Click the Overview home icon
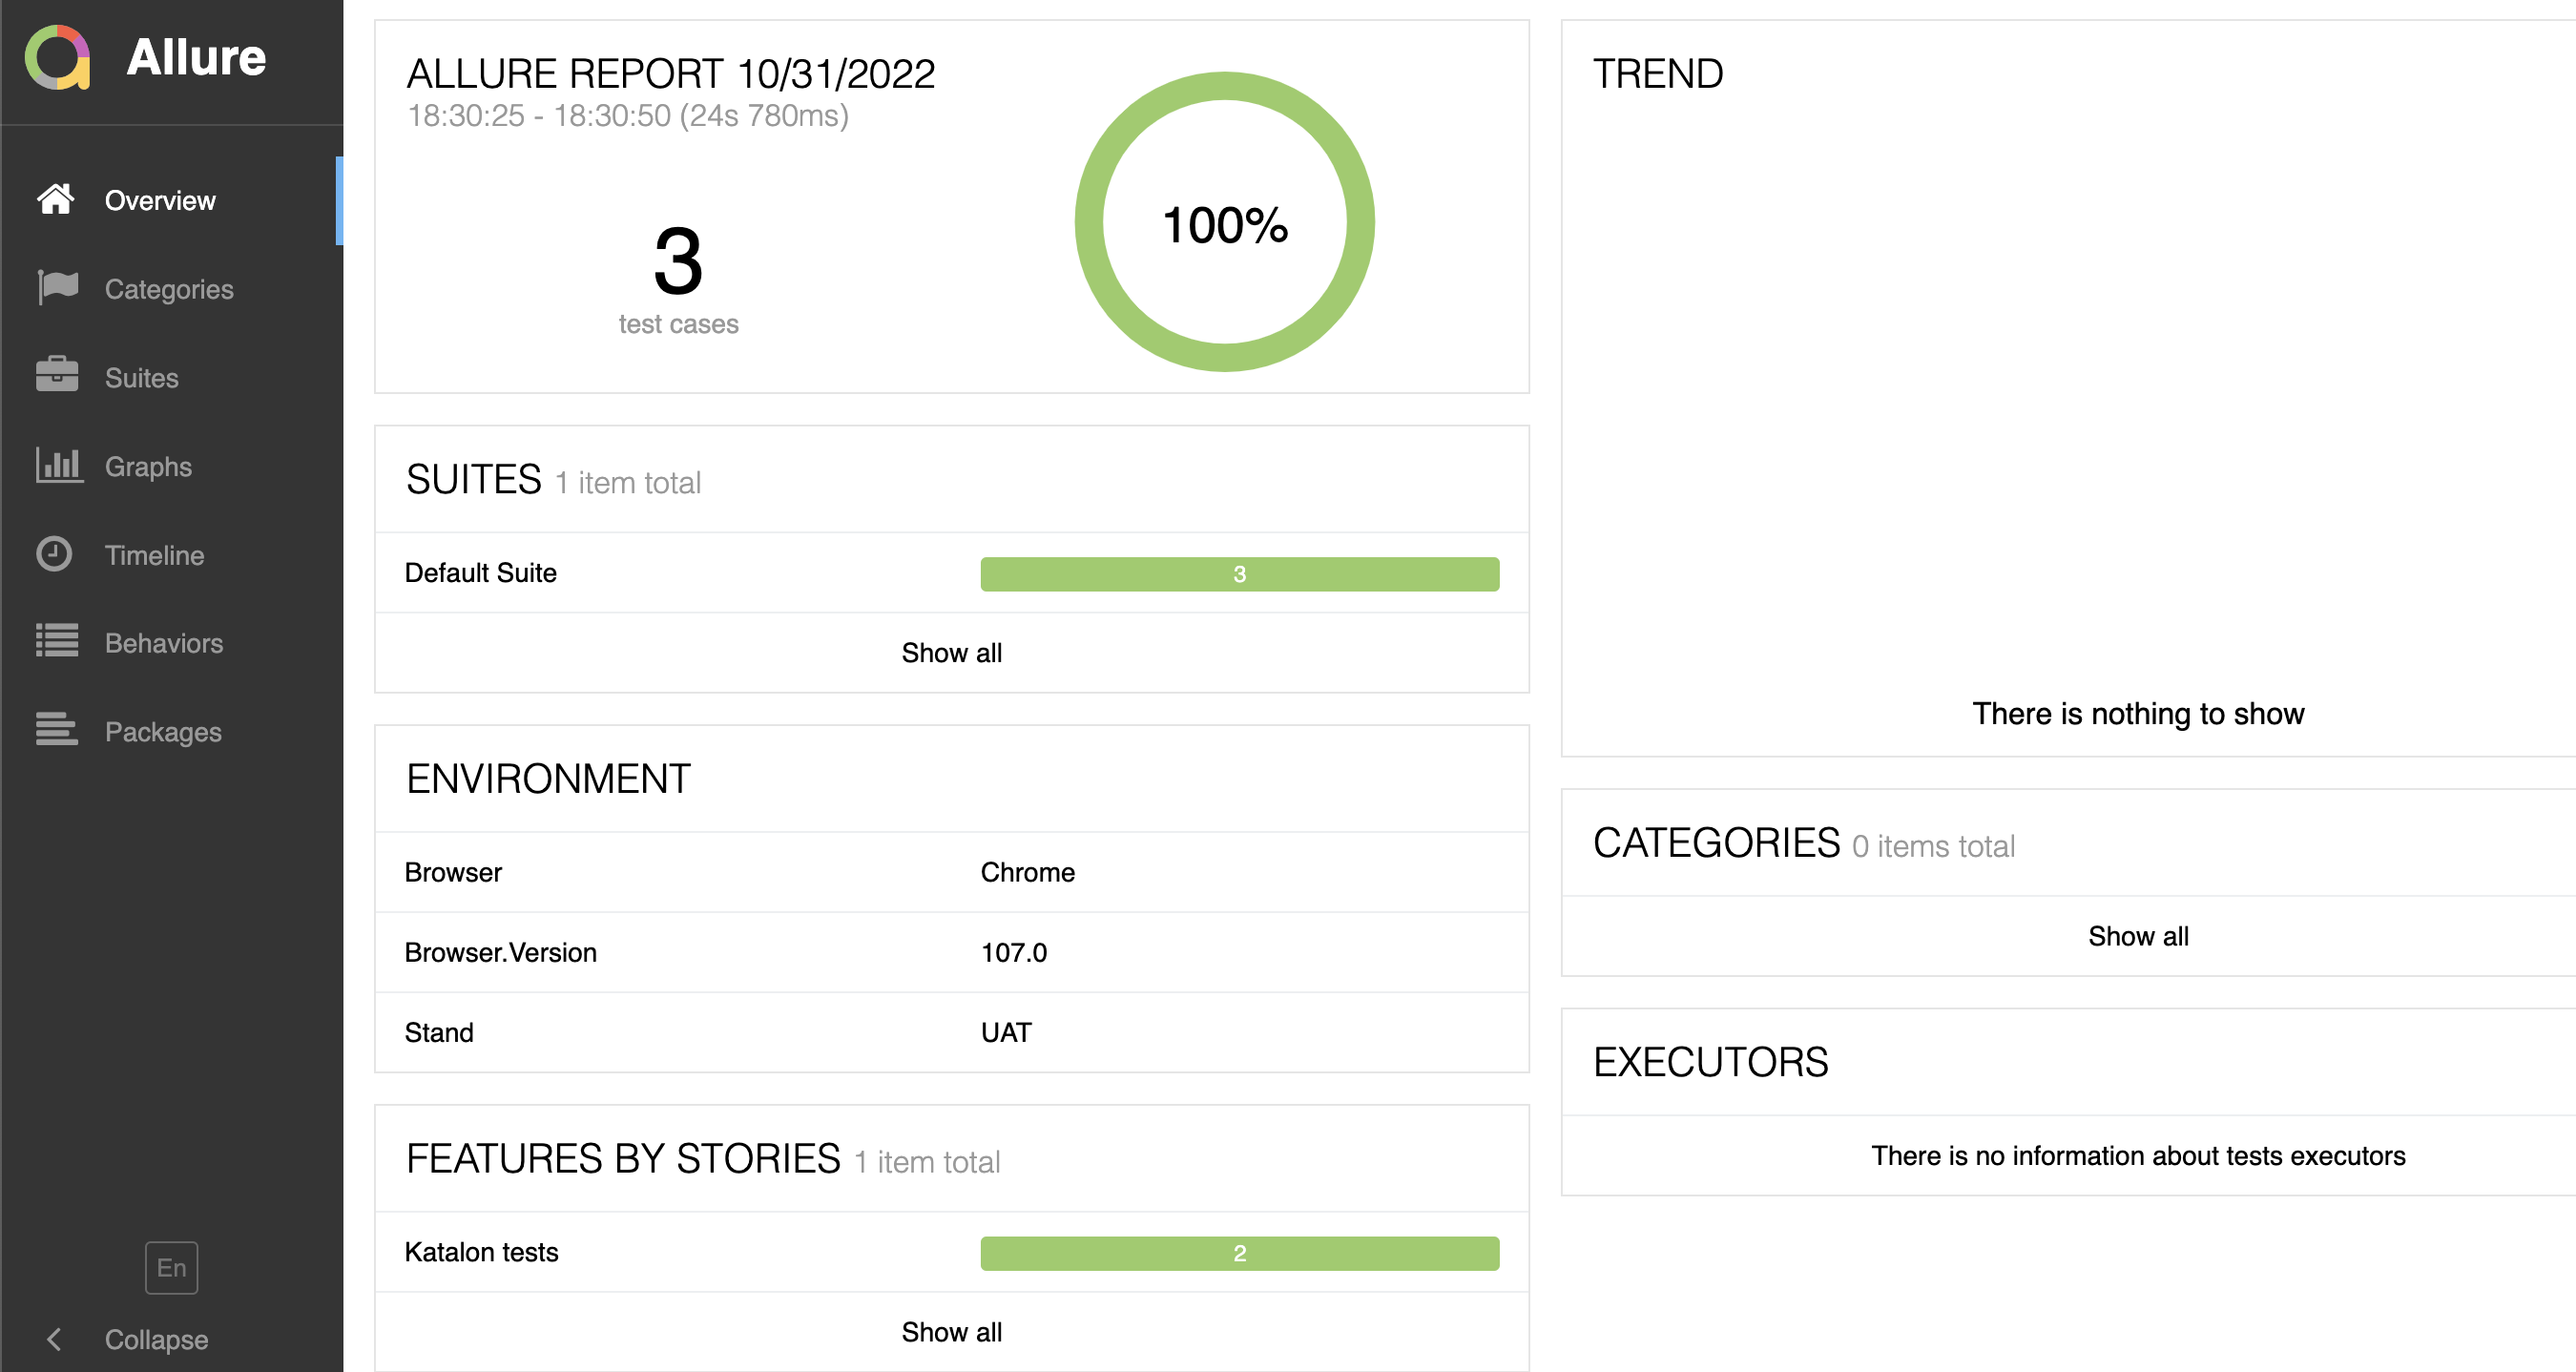Screen dimensions: 2576x1372 56,199
